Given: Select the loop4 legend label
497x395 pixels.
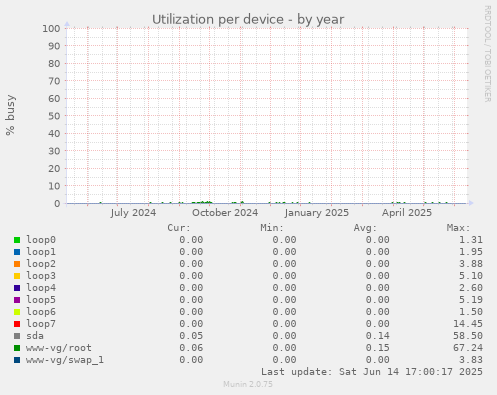Looking at the screenshot, I should click(41, 288).
